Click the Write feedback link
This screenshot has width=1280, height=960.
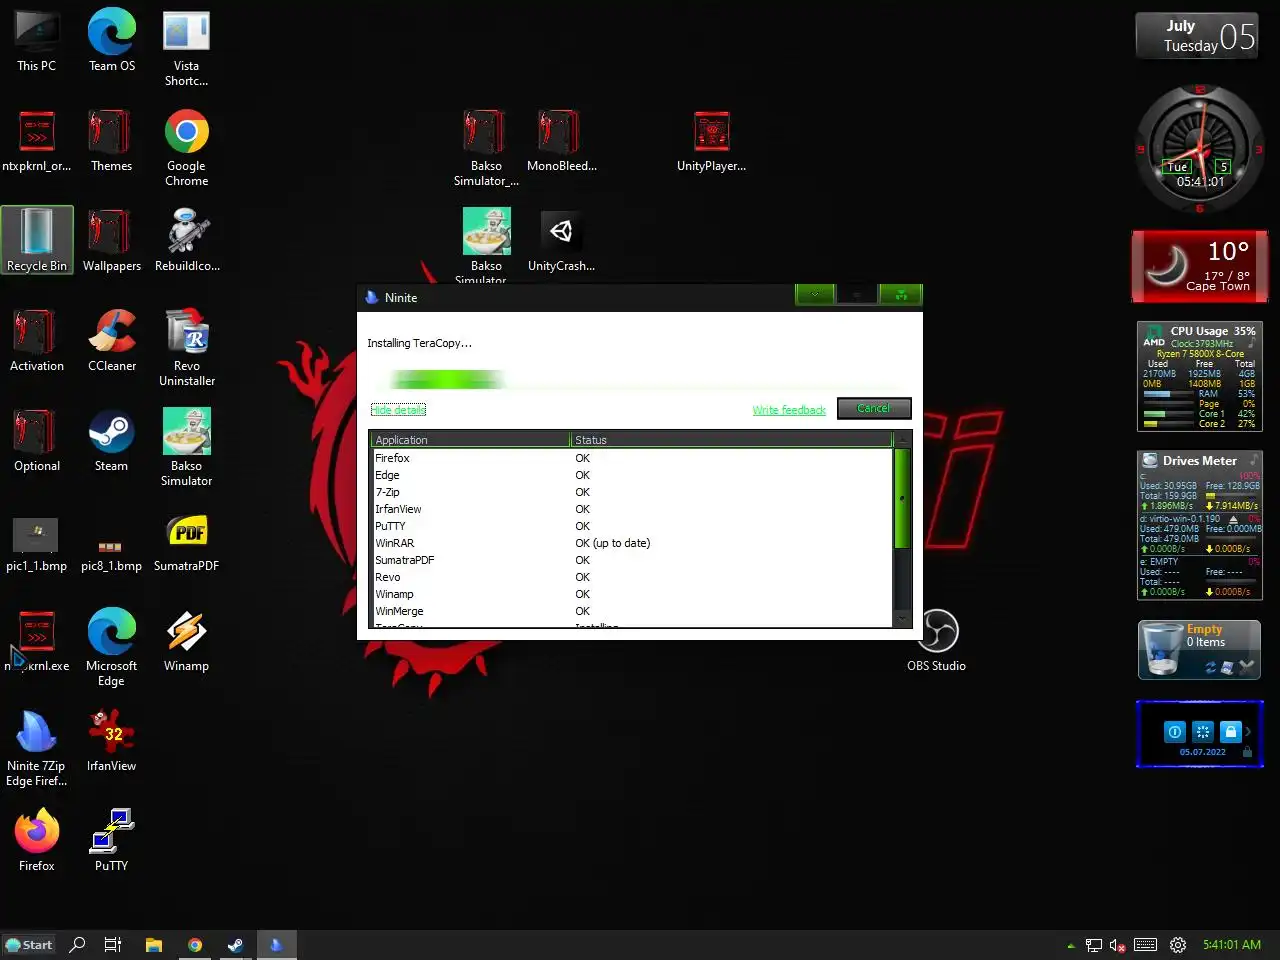click(789, 410)
